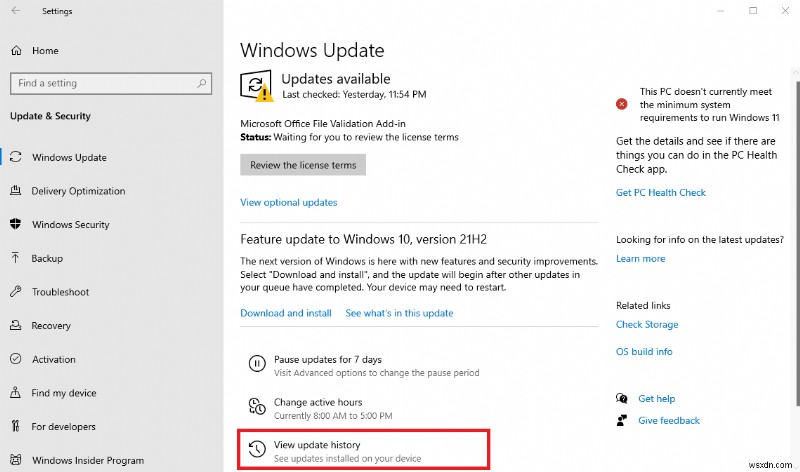Open View update history
This screenshot has height=472, width=800.
pos(317,445)
